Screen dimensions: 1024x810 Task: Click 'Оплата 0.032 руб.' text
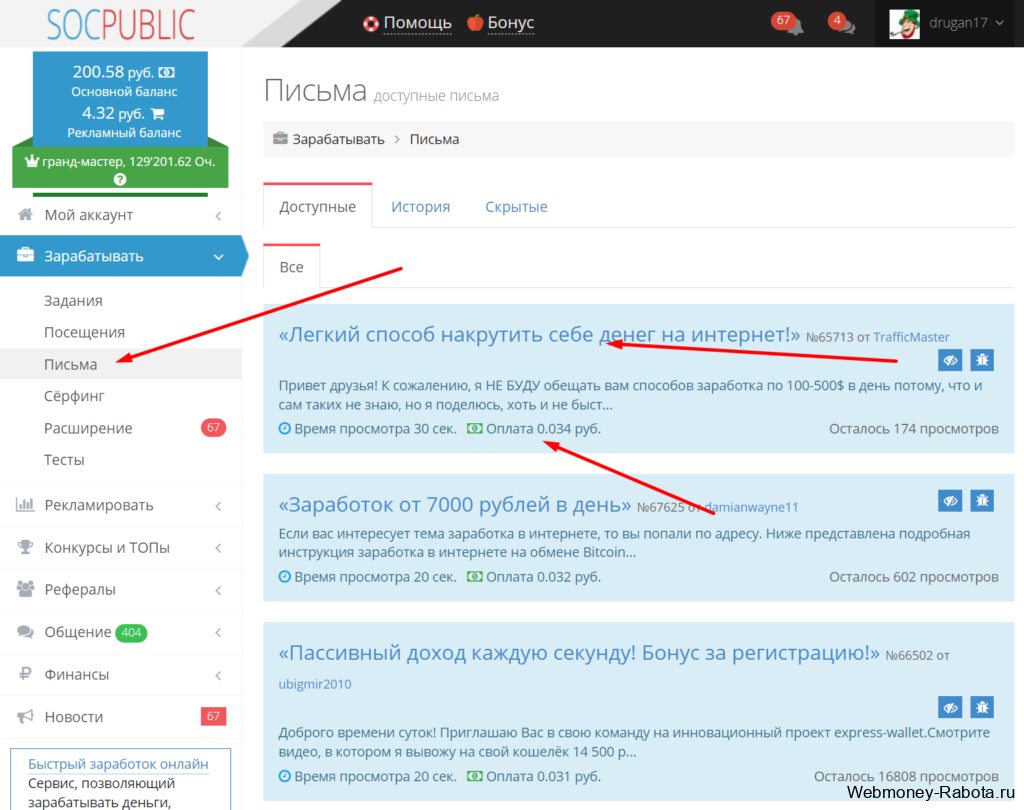coord(543,577)
